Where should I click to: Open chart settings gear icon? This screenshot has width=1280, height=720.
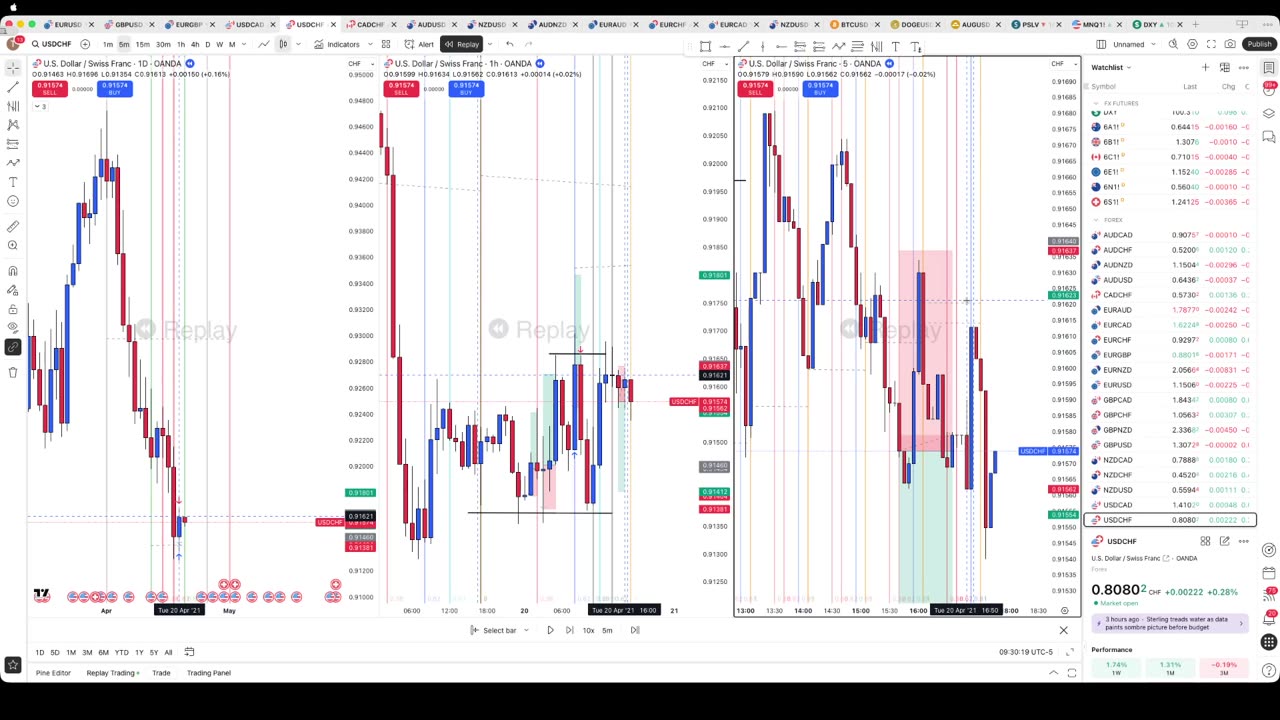[x=1192, y=44]
